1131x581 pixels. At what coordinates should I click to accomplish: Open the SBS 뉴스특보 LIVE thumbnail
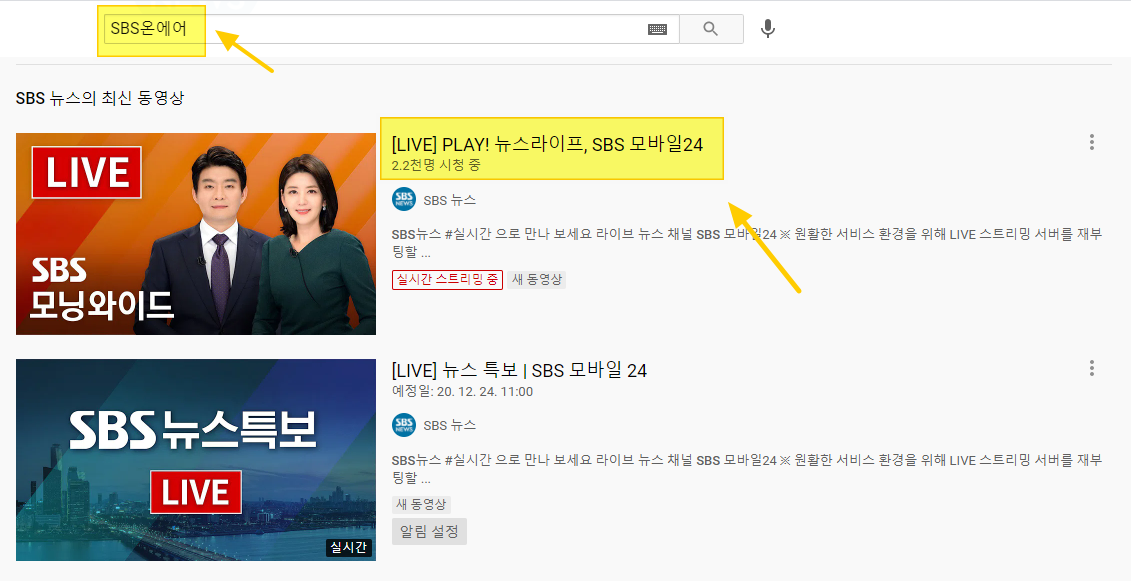point(196,460)
